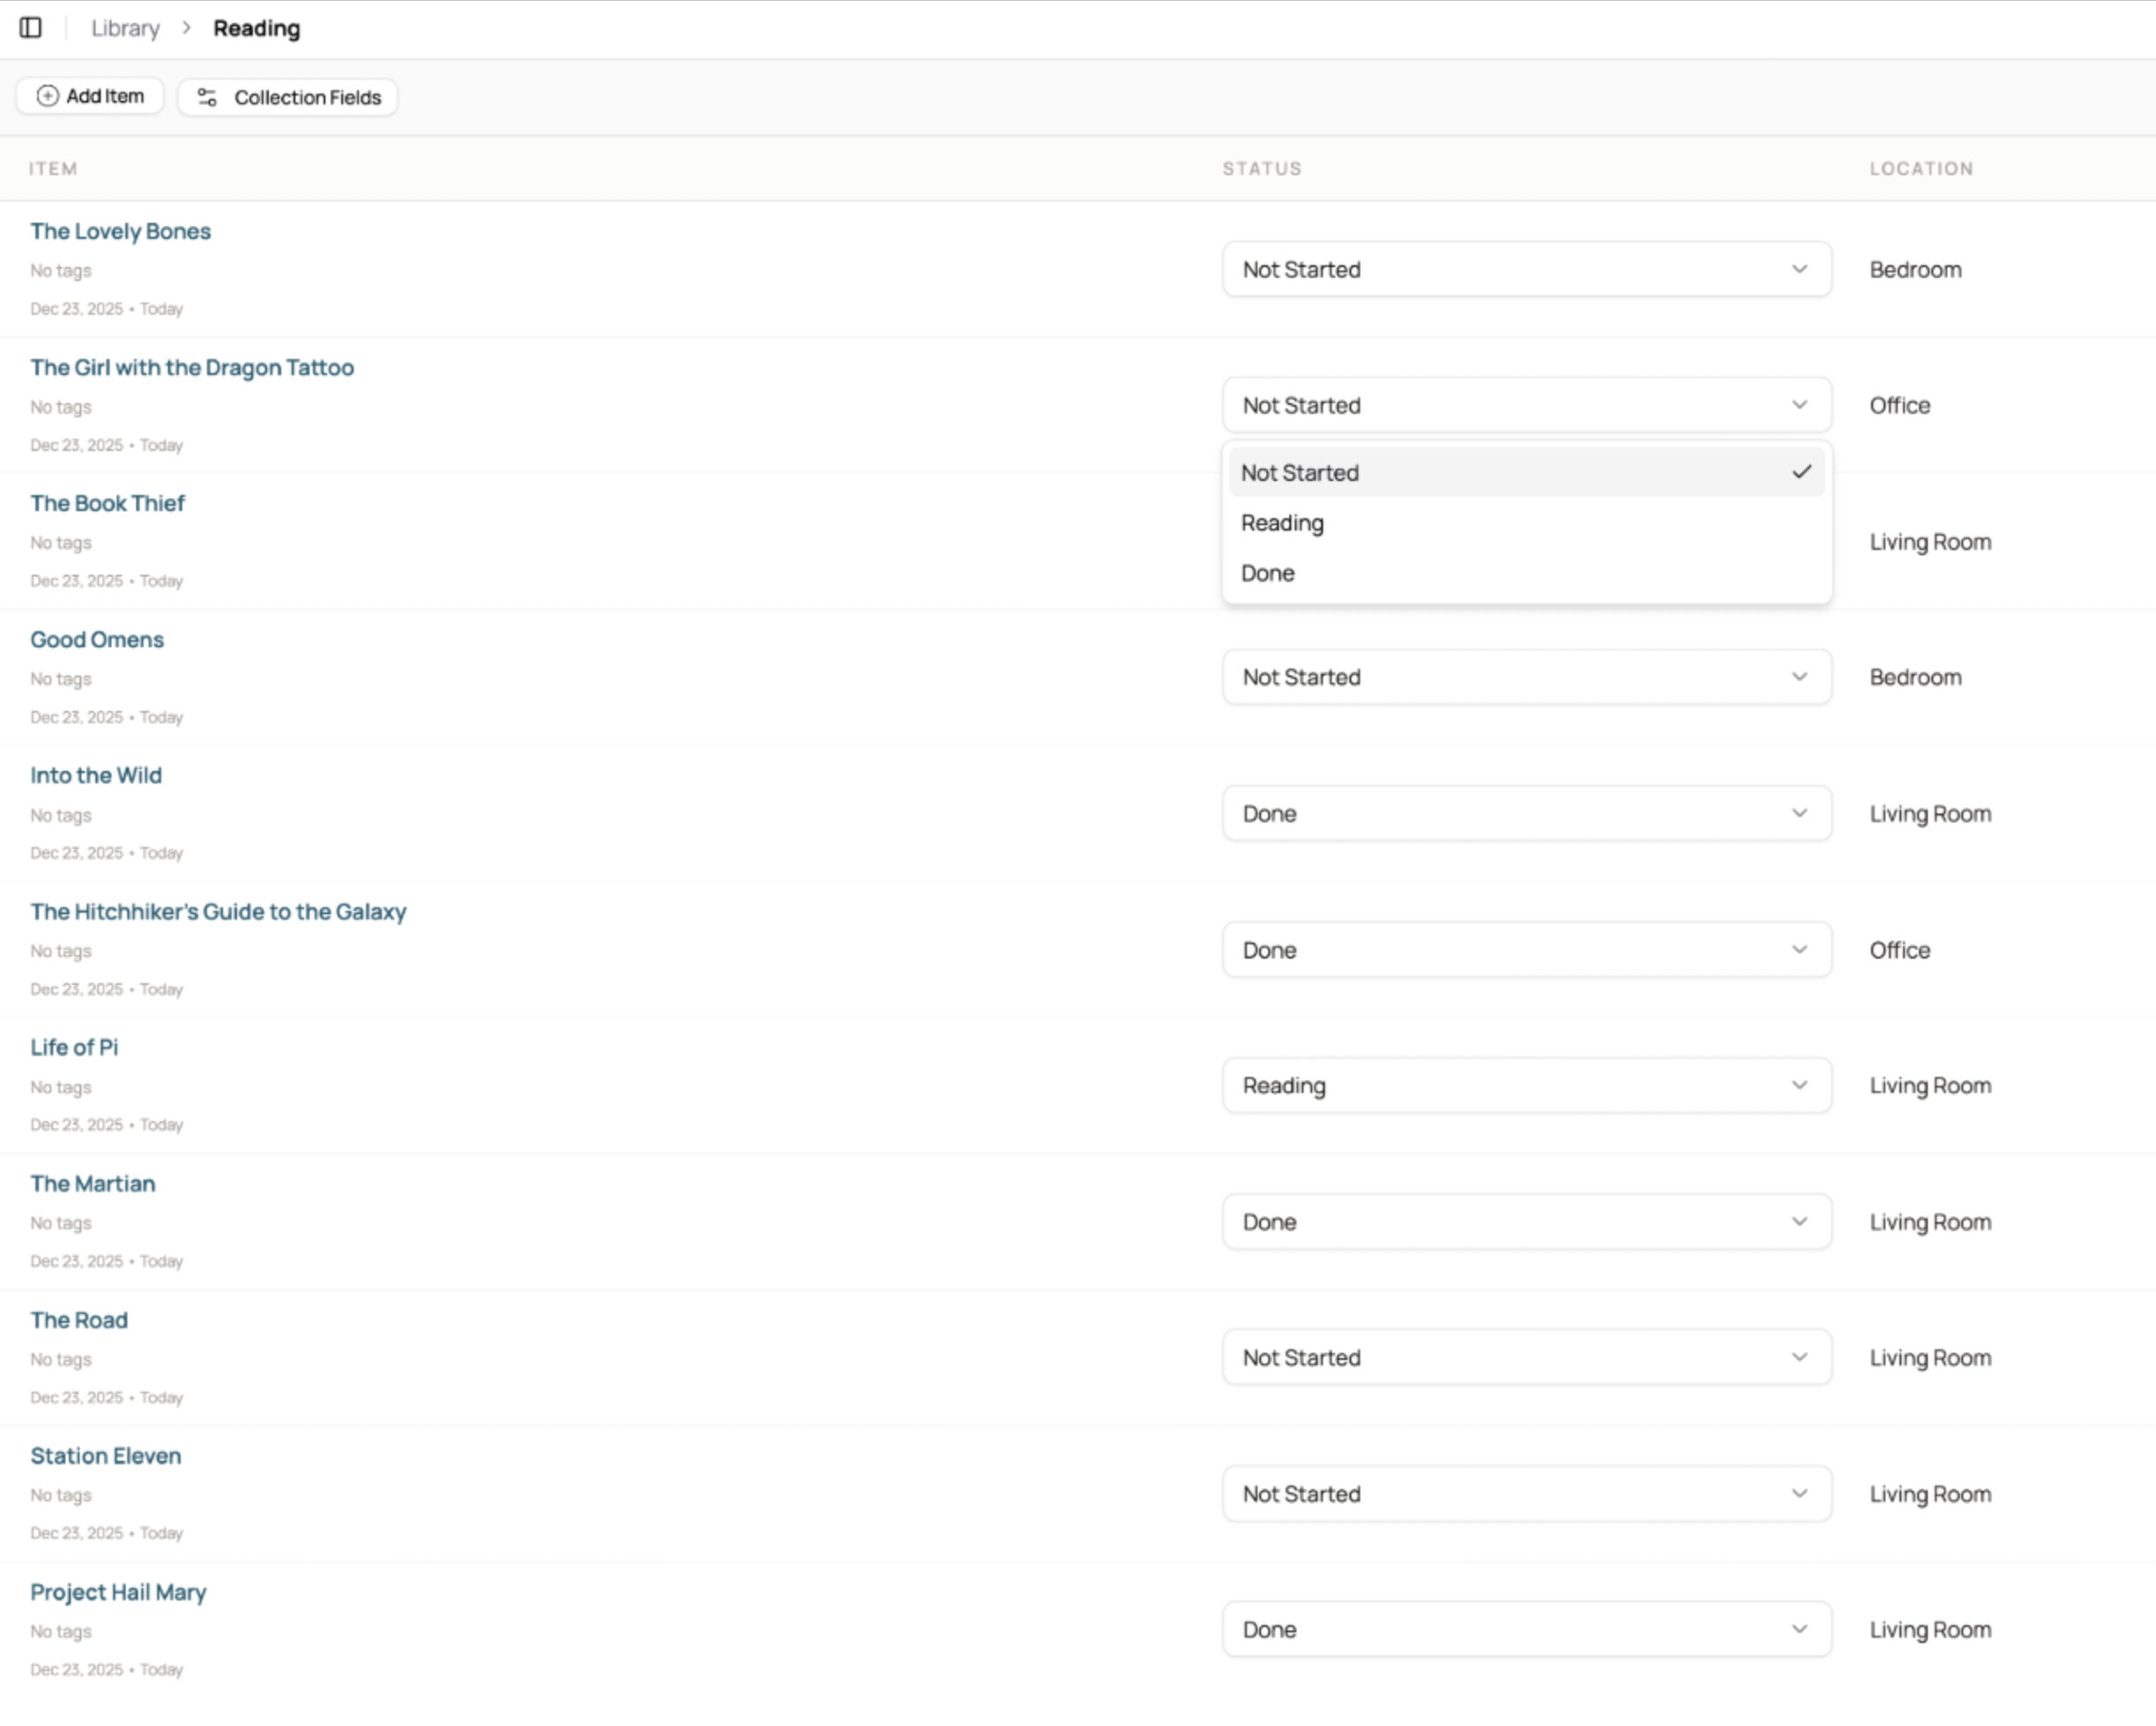Click the plus icon inside Add Item
Viewport: 2156px width, 1726px height.
[x=47, y=96]
